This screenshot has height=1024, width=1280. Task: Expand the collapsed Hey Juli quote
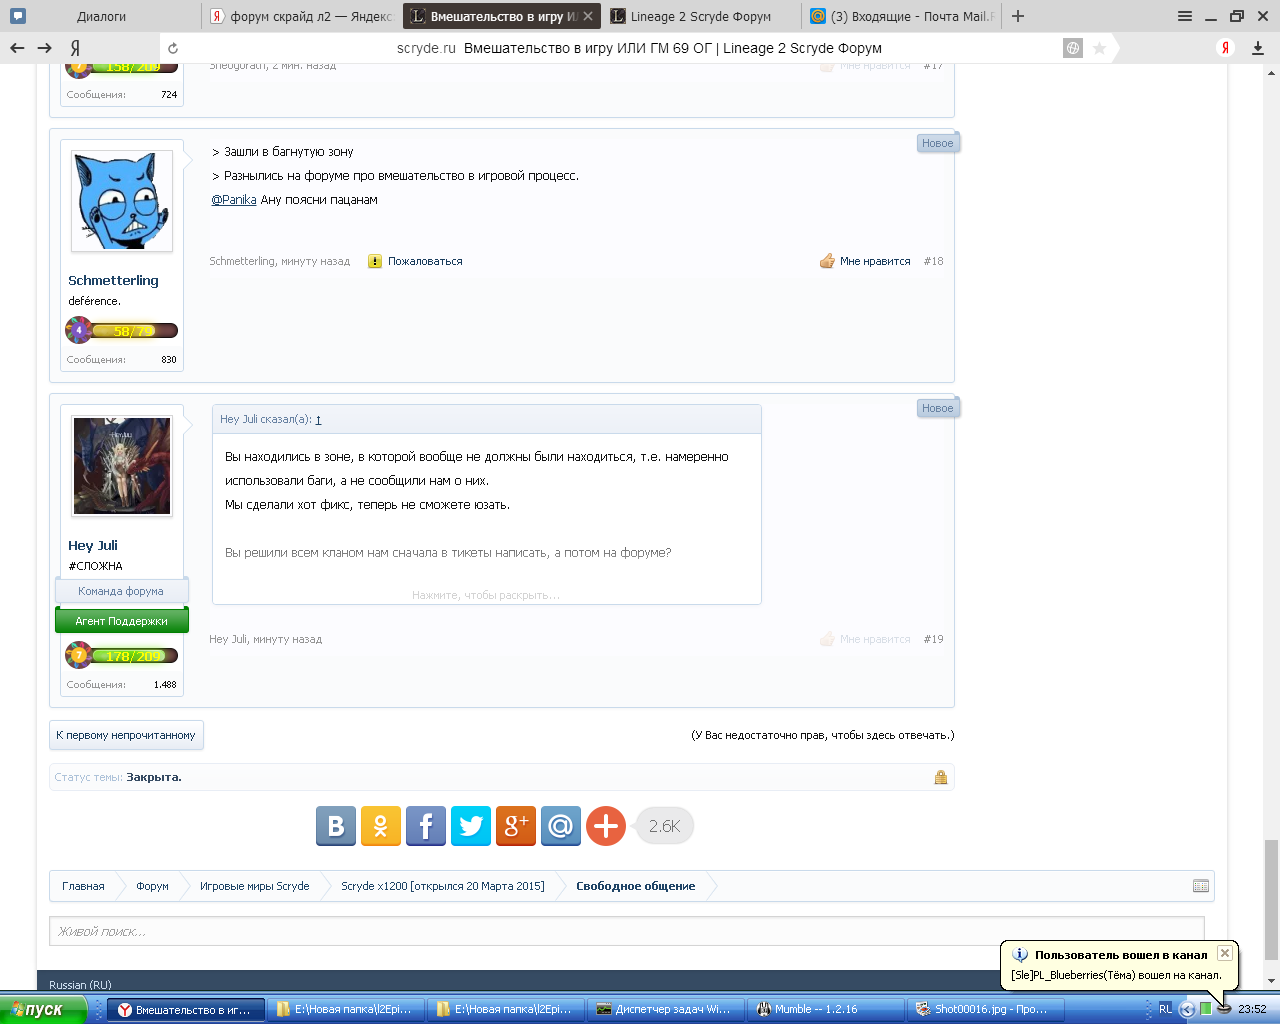pyautogui.click(x=486, y=595)
